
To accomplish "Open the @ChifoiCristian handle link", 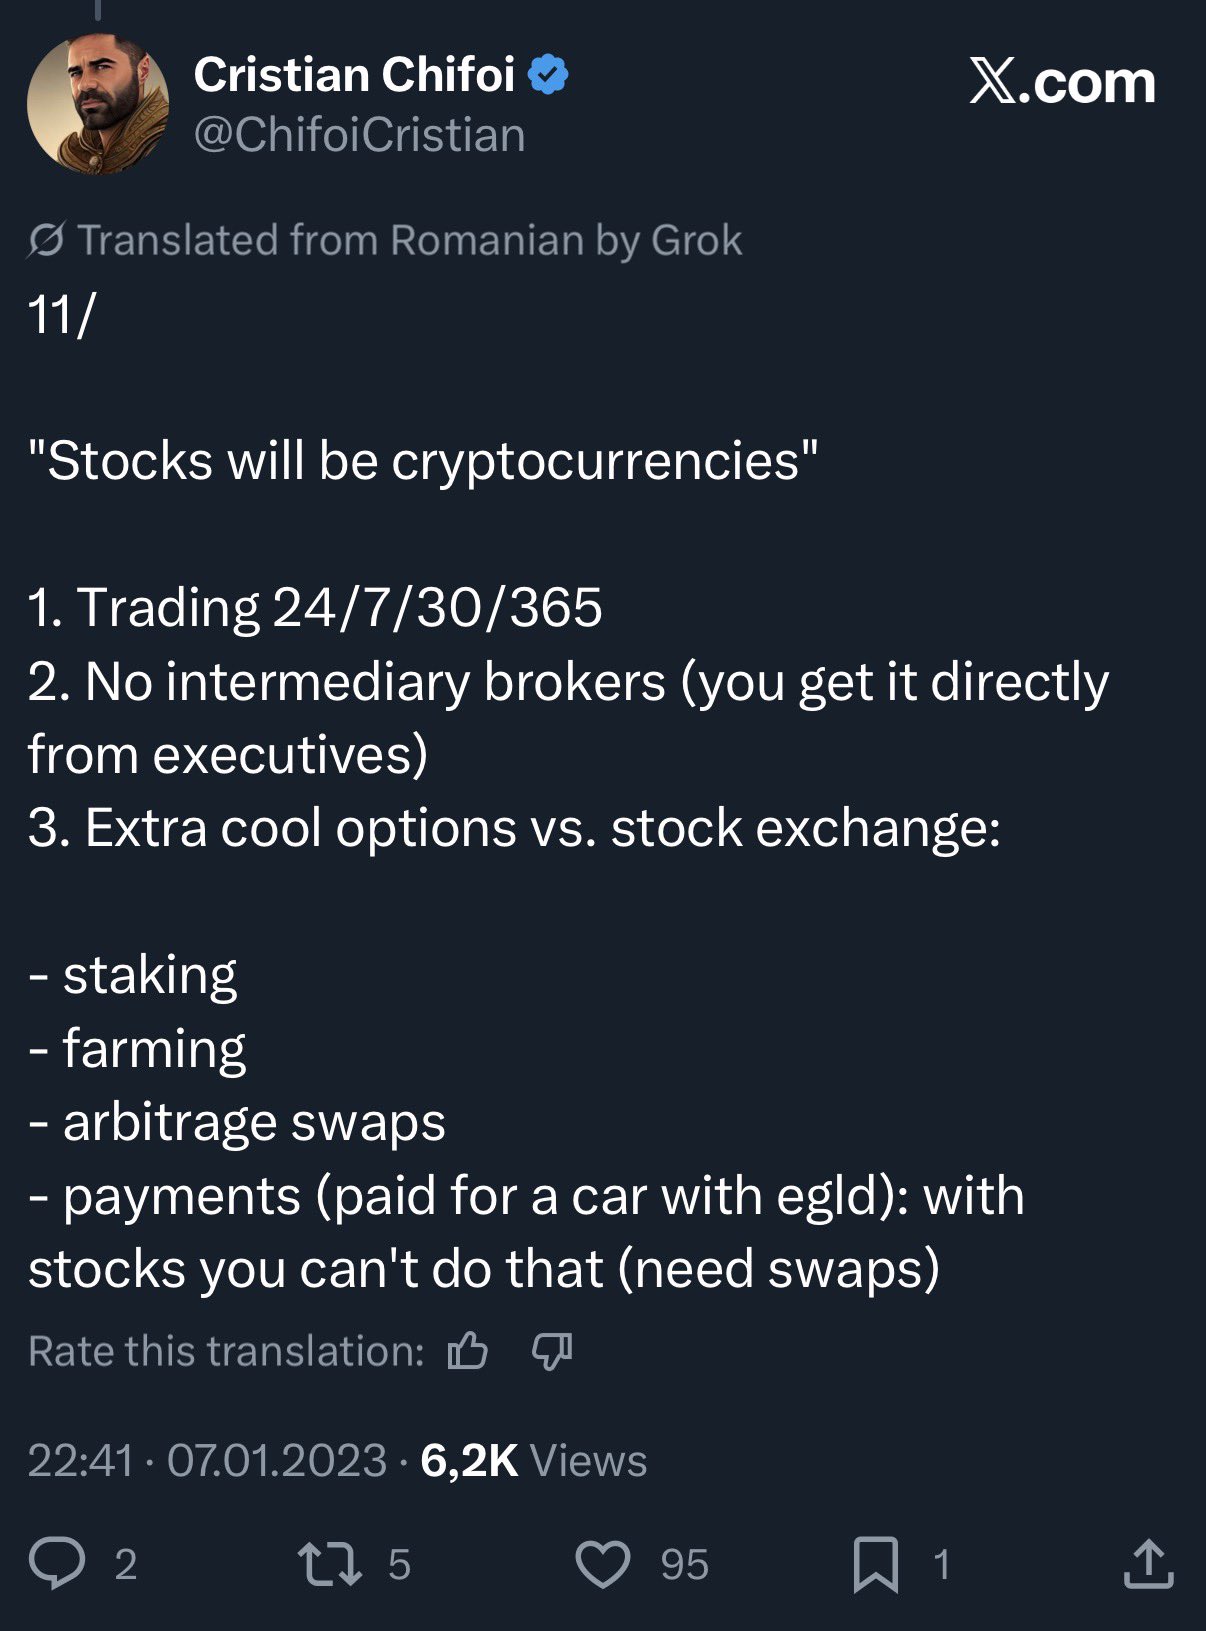I will click(359, 135).
